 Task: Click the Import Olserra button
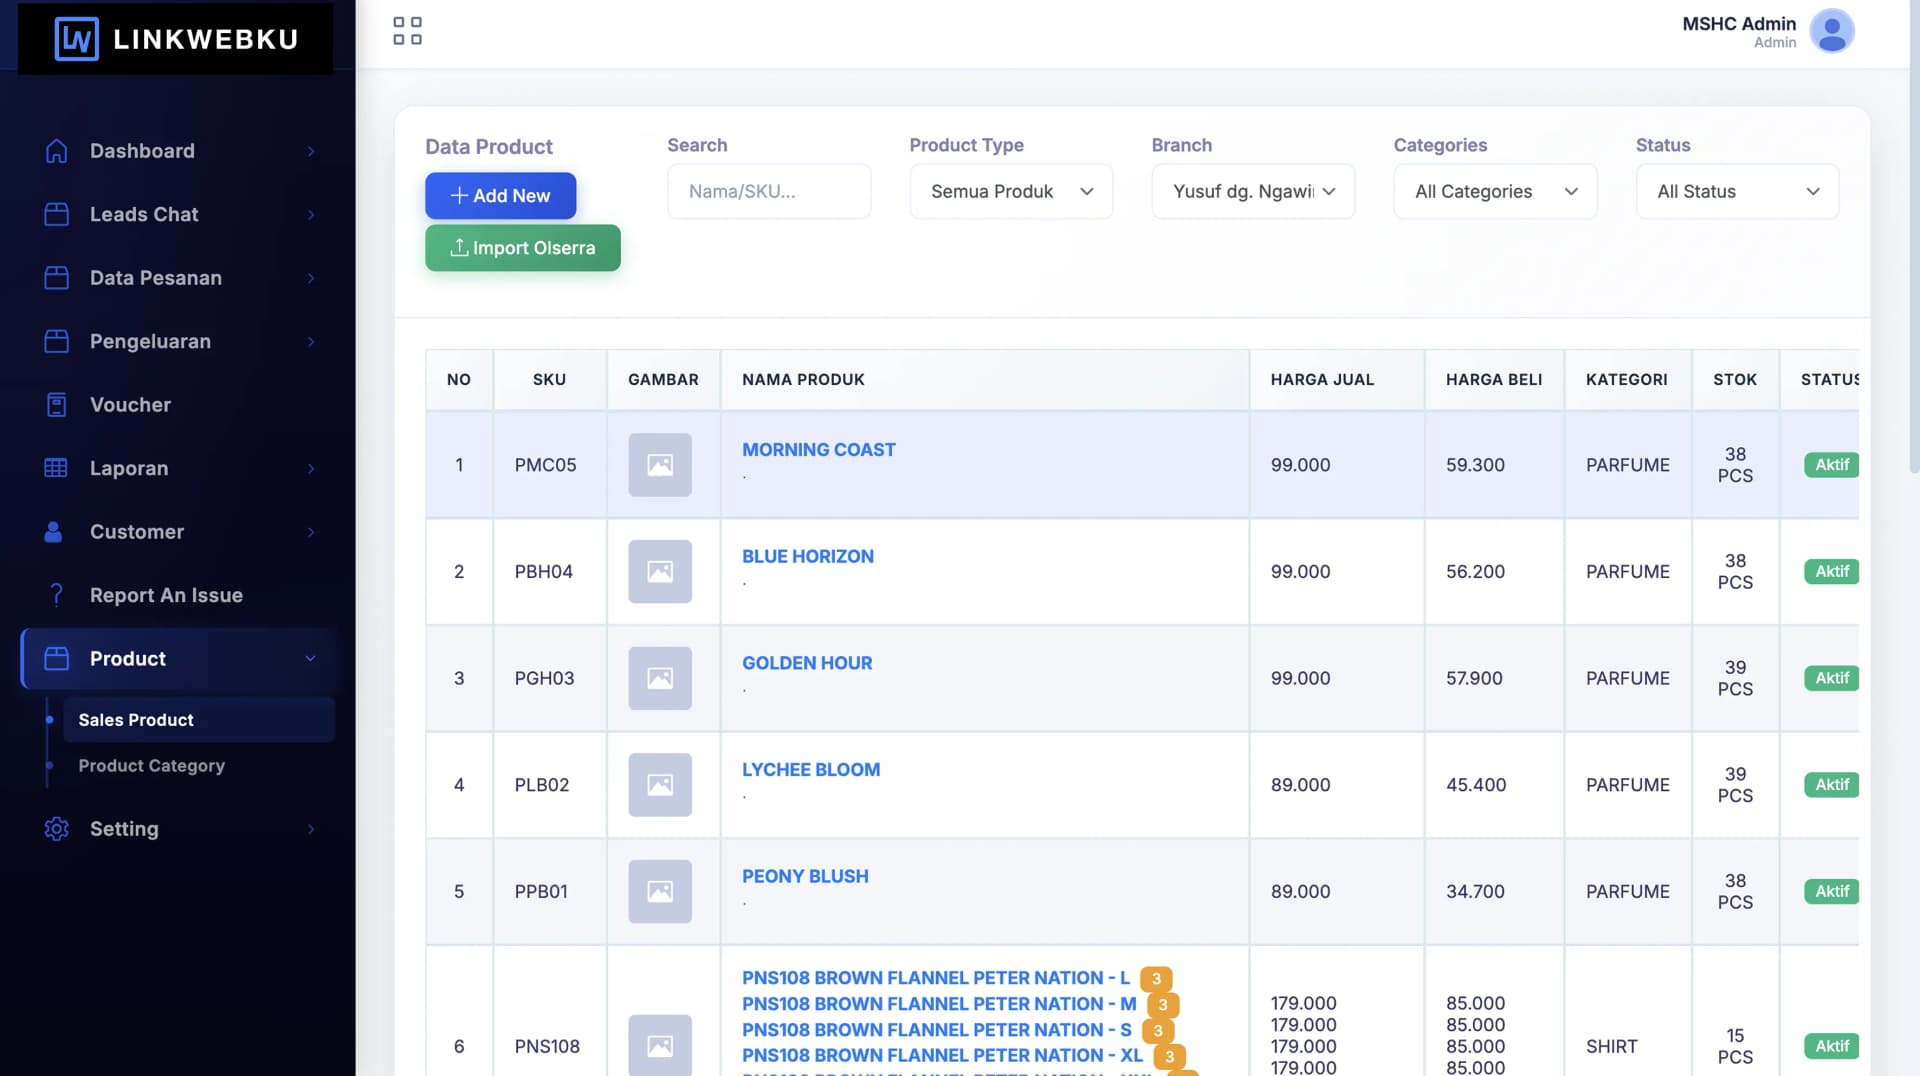tap(523, 248)
